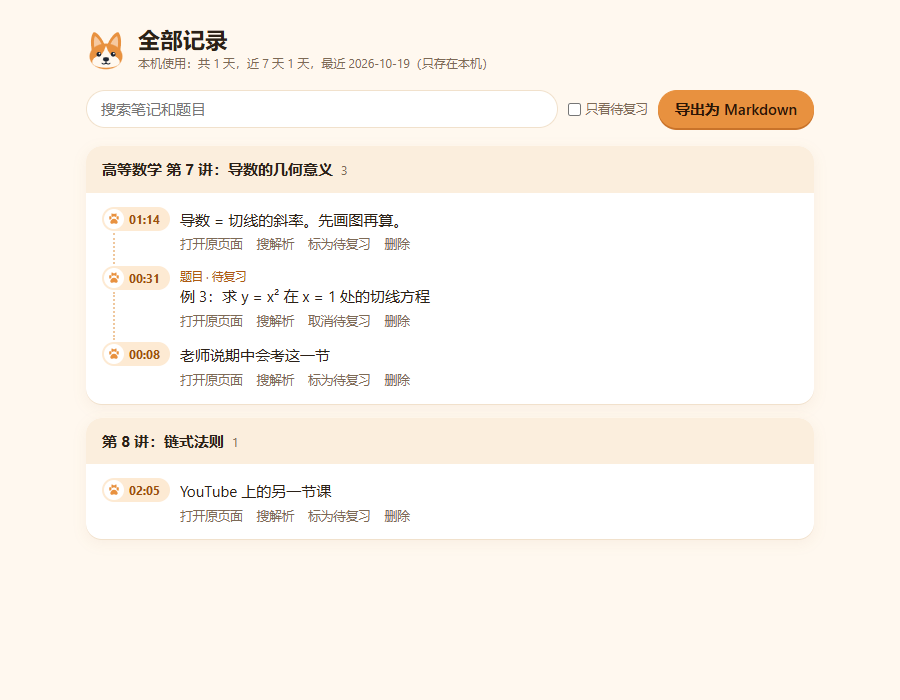Click the paw icon beside 00:08
Screen dimensions: 900x700
coord(114,355)
